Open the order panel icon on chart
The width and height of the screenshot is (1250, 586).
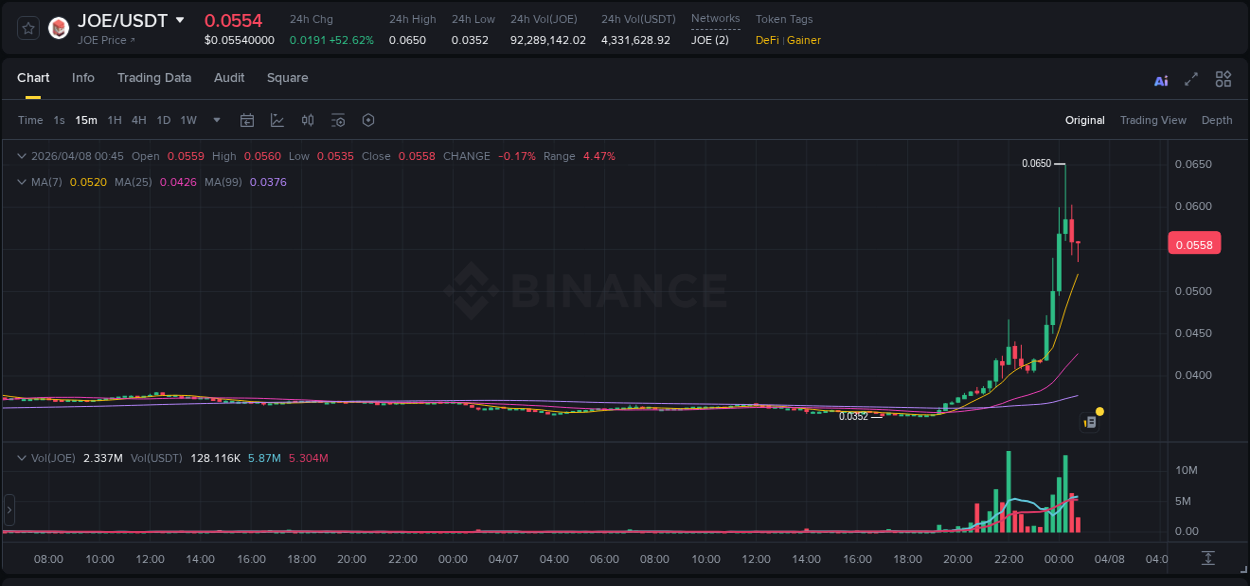tap(1091, 421)
